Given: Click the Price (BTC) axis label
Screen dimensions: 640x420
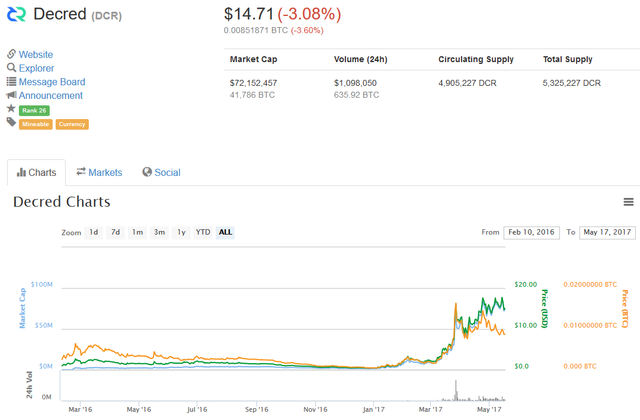Looking at the screenshot, I should (625, 309).
